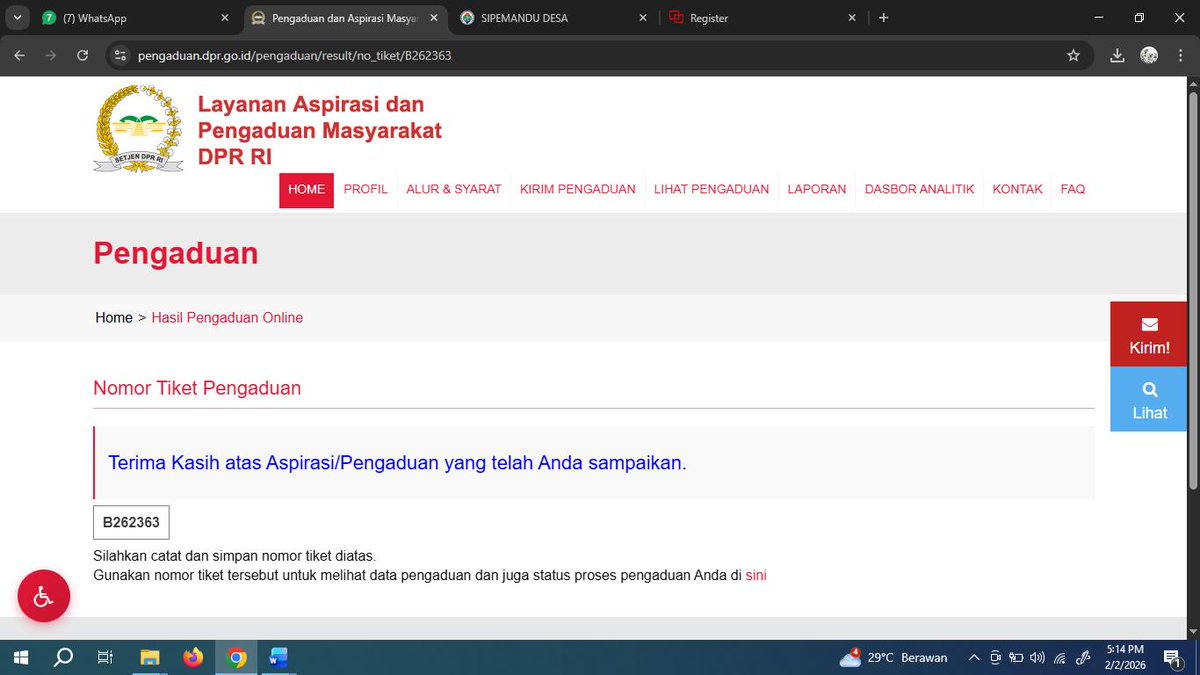Select ticket number B262363 box
This screenshot has width=1200, height=675.
[x=131, y=522]
